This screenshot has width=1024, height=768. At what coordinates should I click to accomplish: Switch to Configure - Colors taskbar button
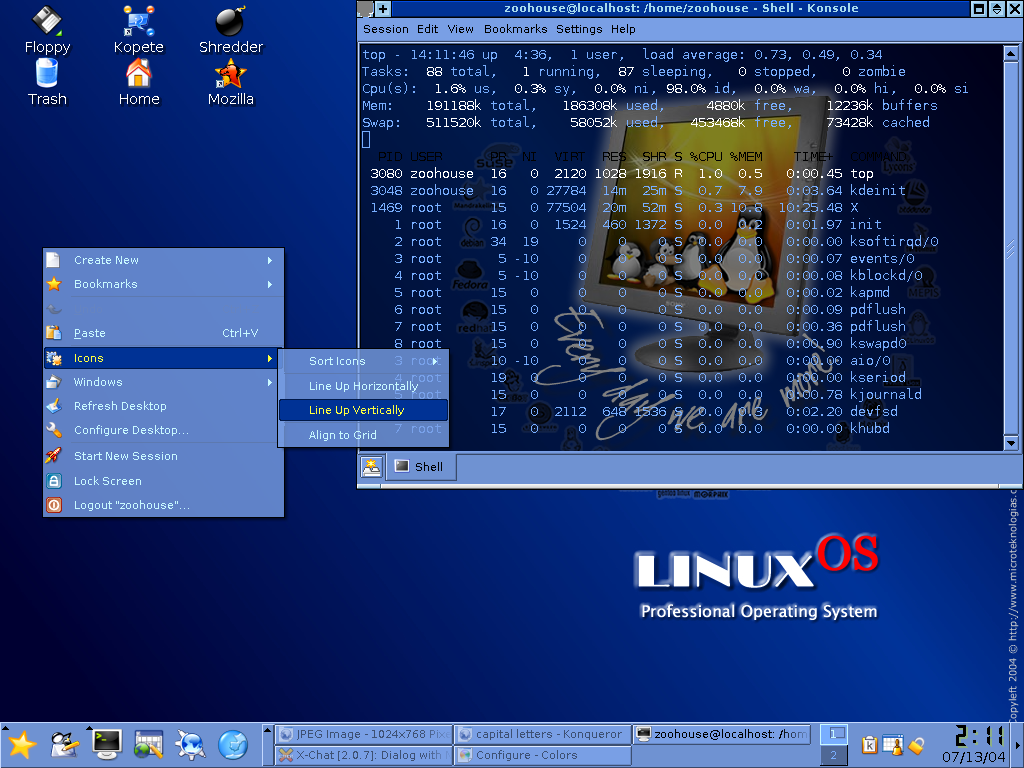(x=543, y=755)
